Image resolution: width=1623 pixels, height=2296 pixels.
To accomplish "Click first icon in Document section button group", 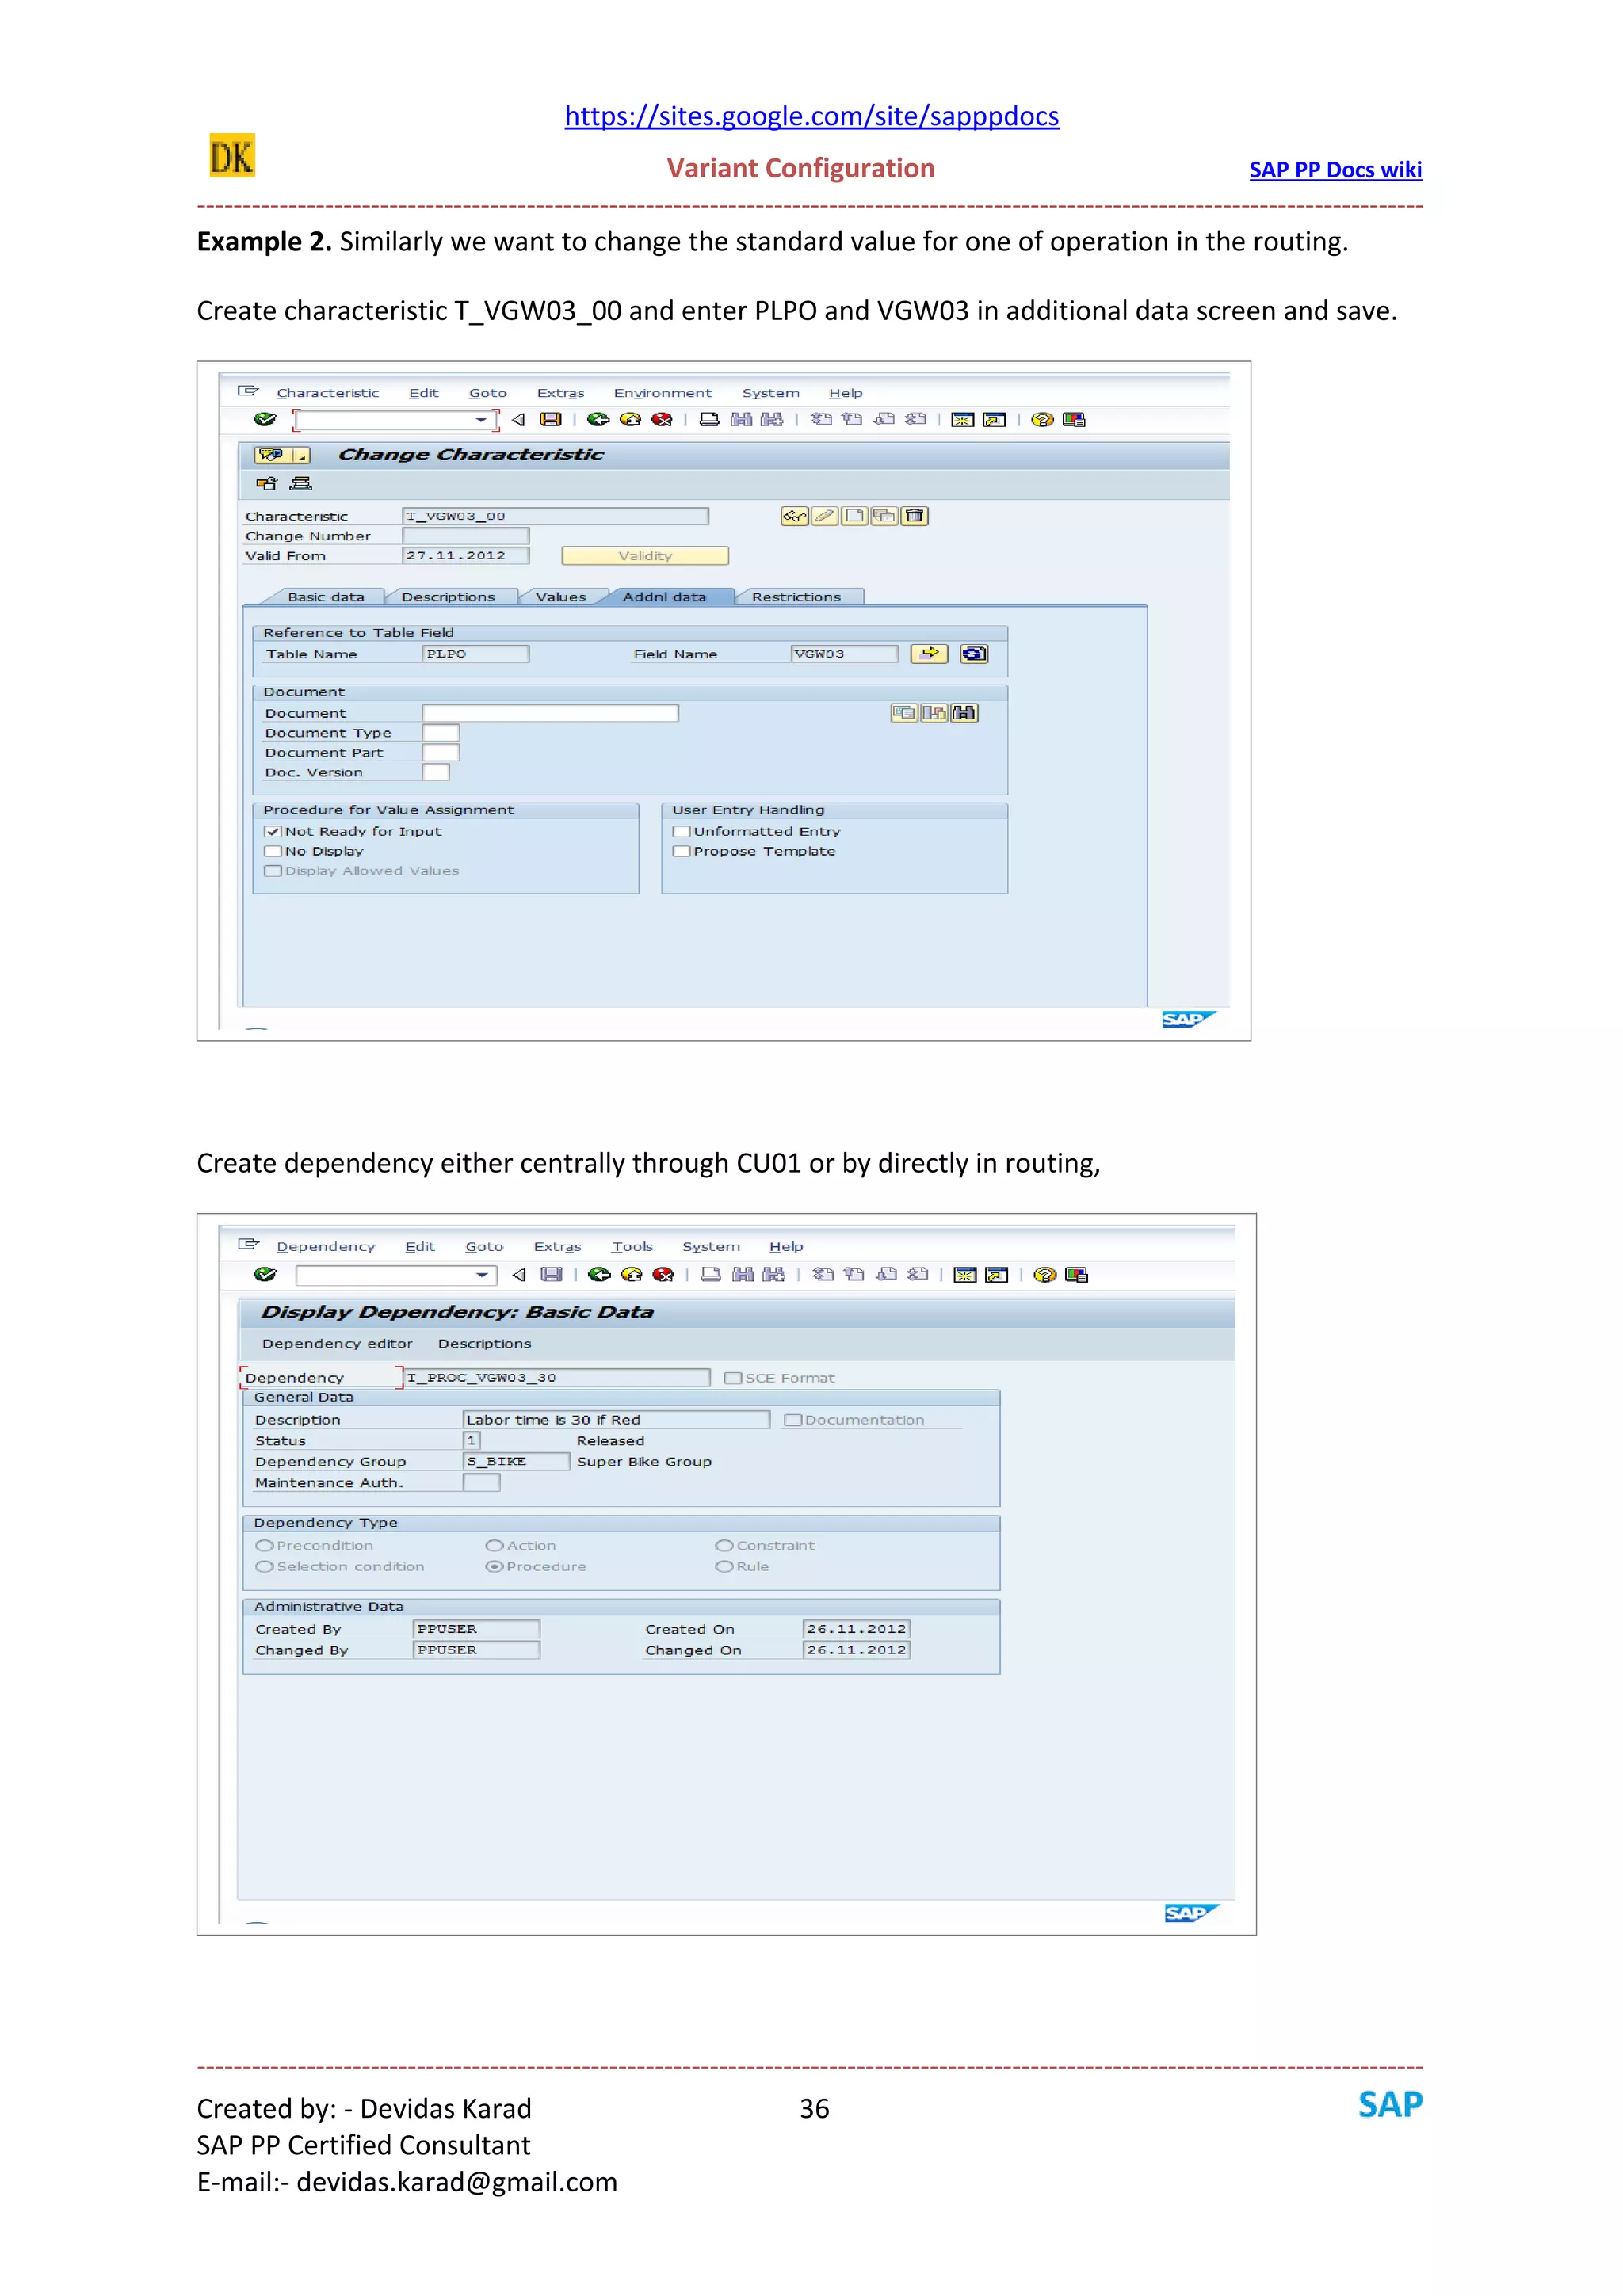I will 904,713.
